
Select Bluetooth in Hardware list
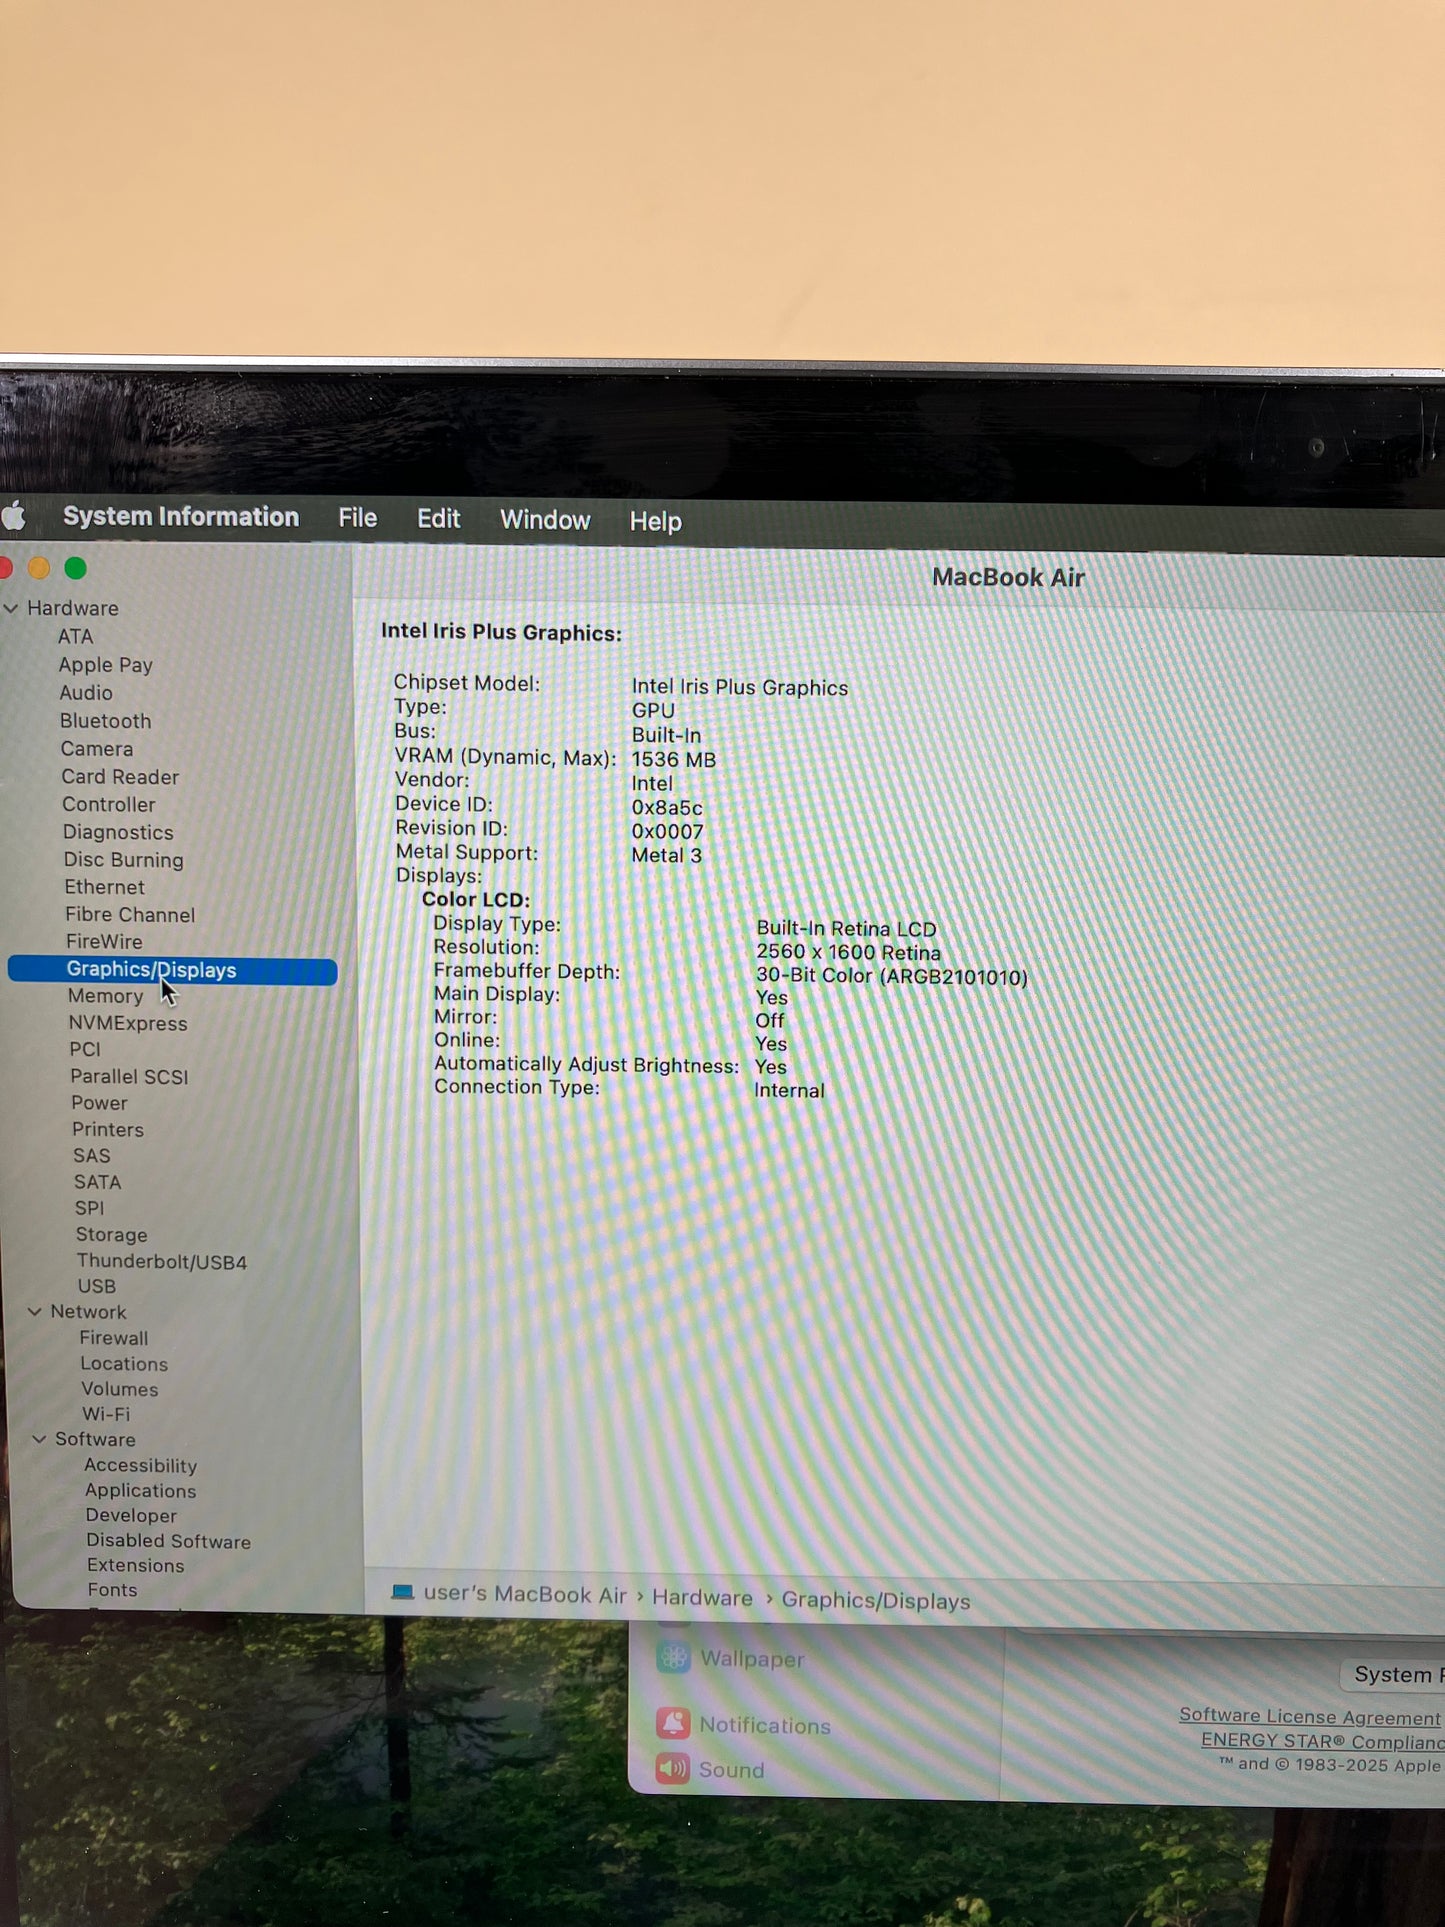[105, 721]
